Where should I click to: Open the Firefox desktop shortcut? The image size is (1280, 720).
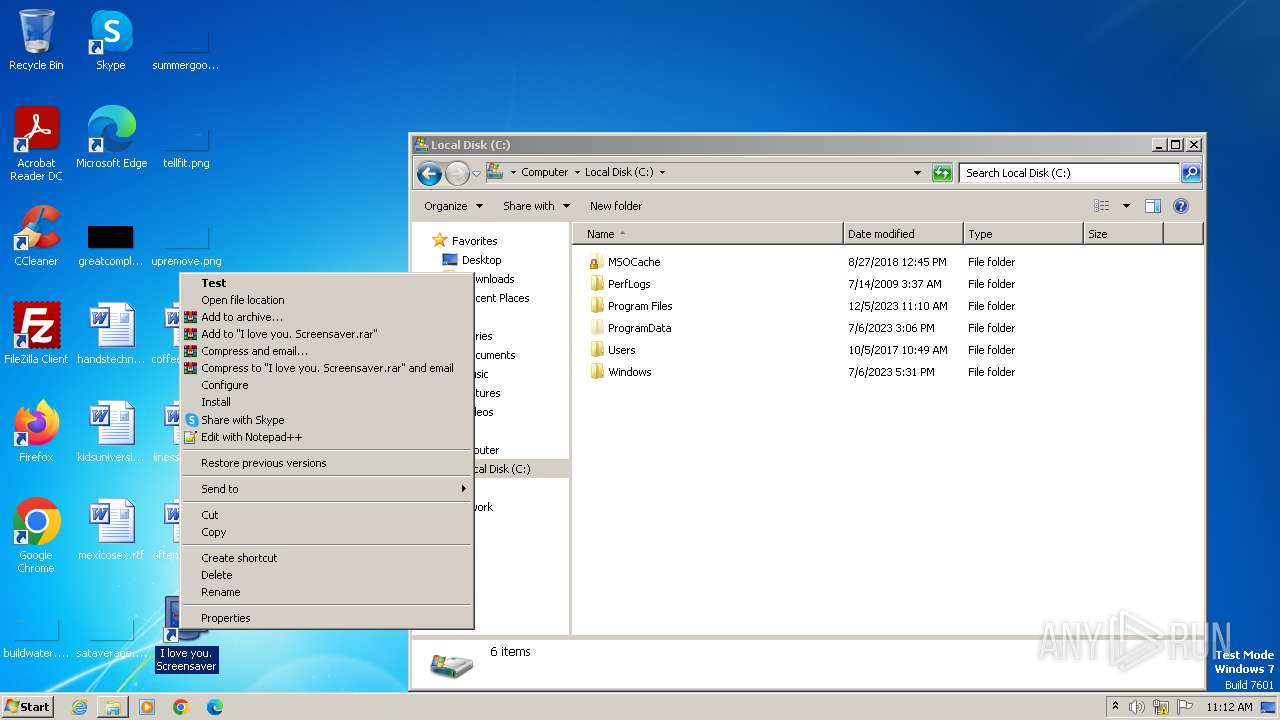(36, 432)
